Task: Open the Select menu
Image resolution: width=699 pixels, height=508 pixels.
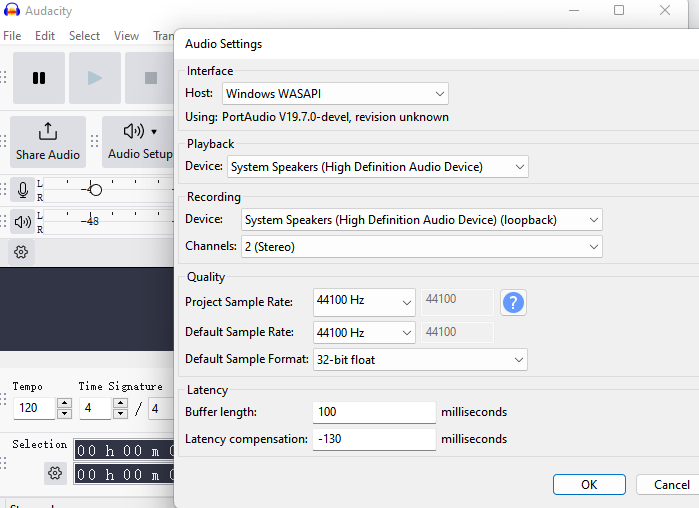Action: point(84,36)
